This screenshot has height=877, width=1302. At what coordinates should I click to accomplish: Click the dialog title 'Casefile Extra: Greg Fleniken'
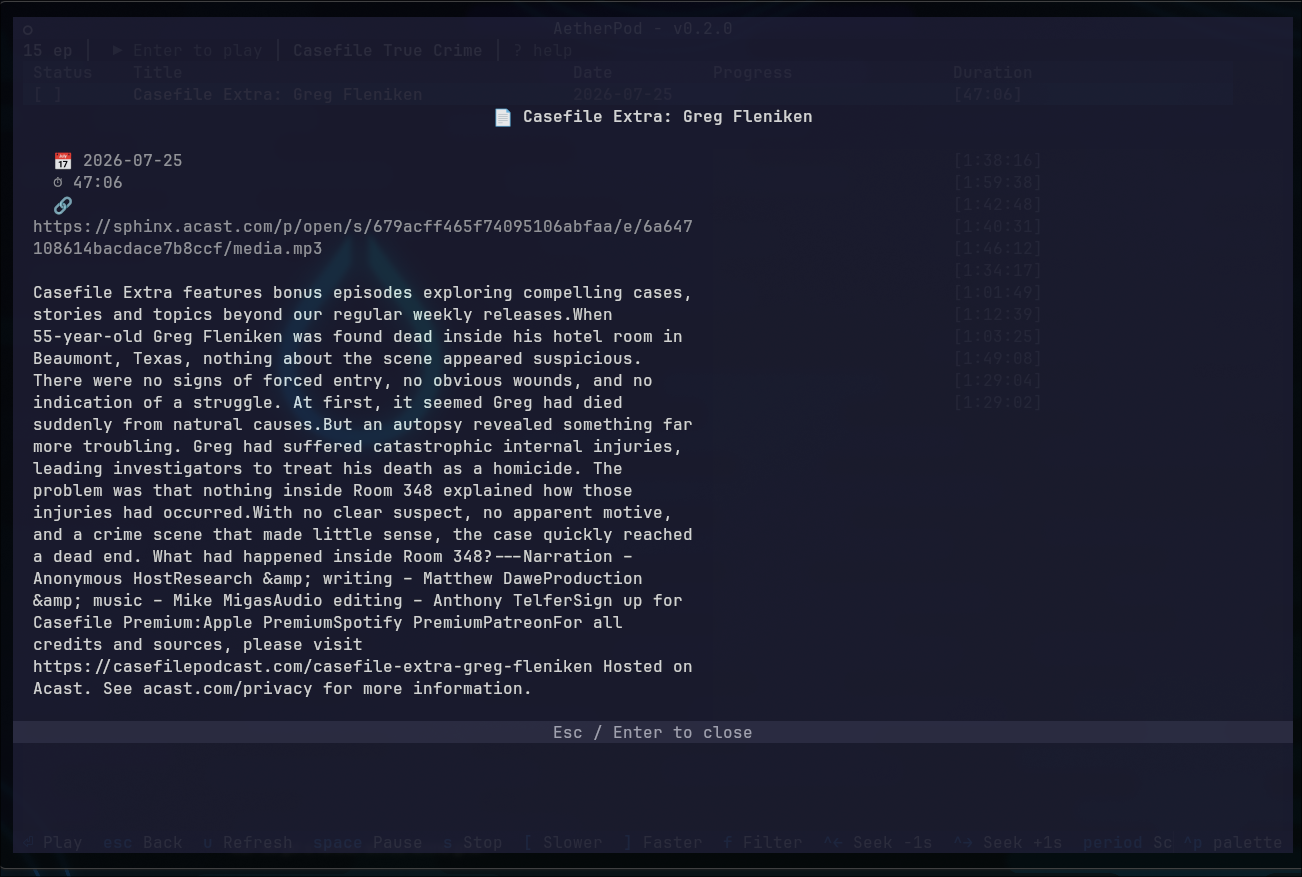668,117
